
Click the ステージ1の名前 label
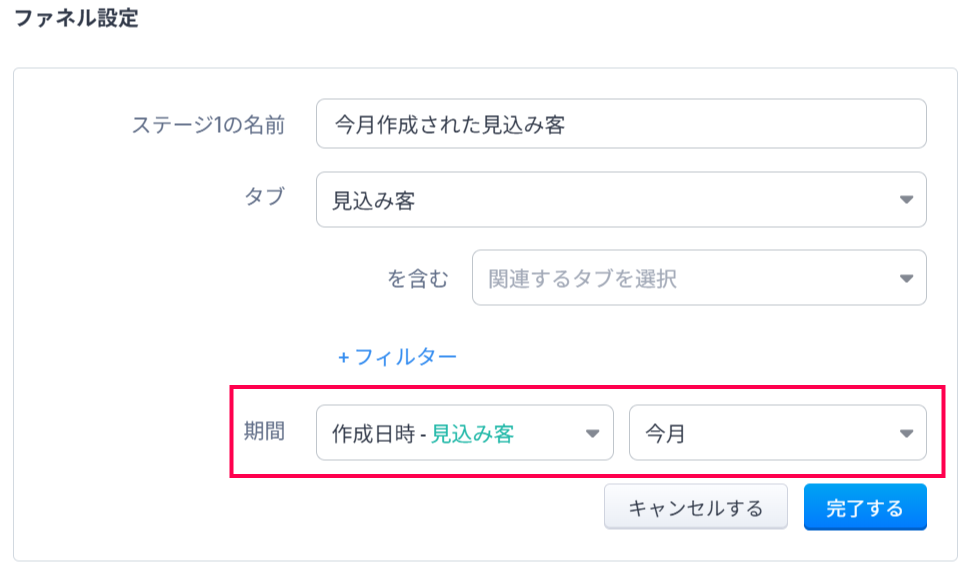[x=208, y=124]
